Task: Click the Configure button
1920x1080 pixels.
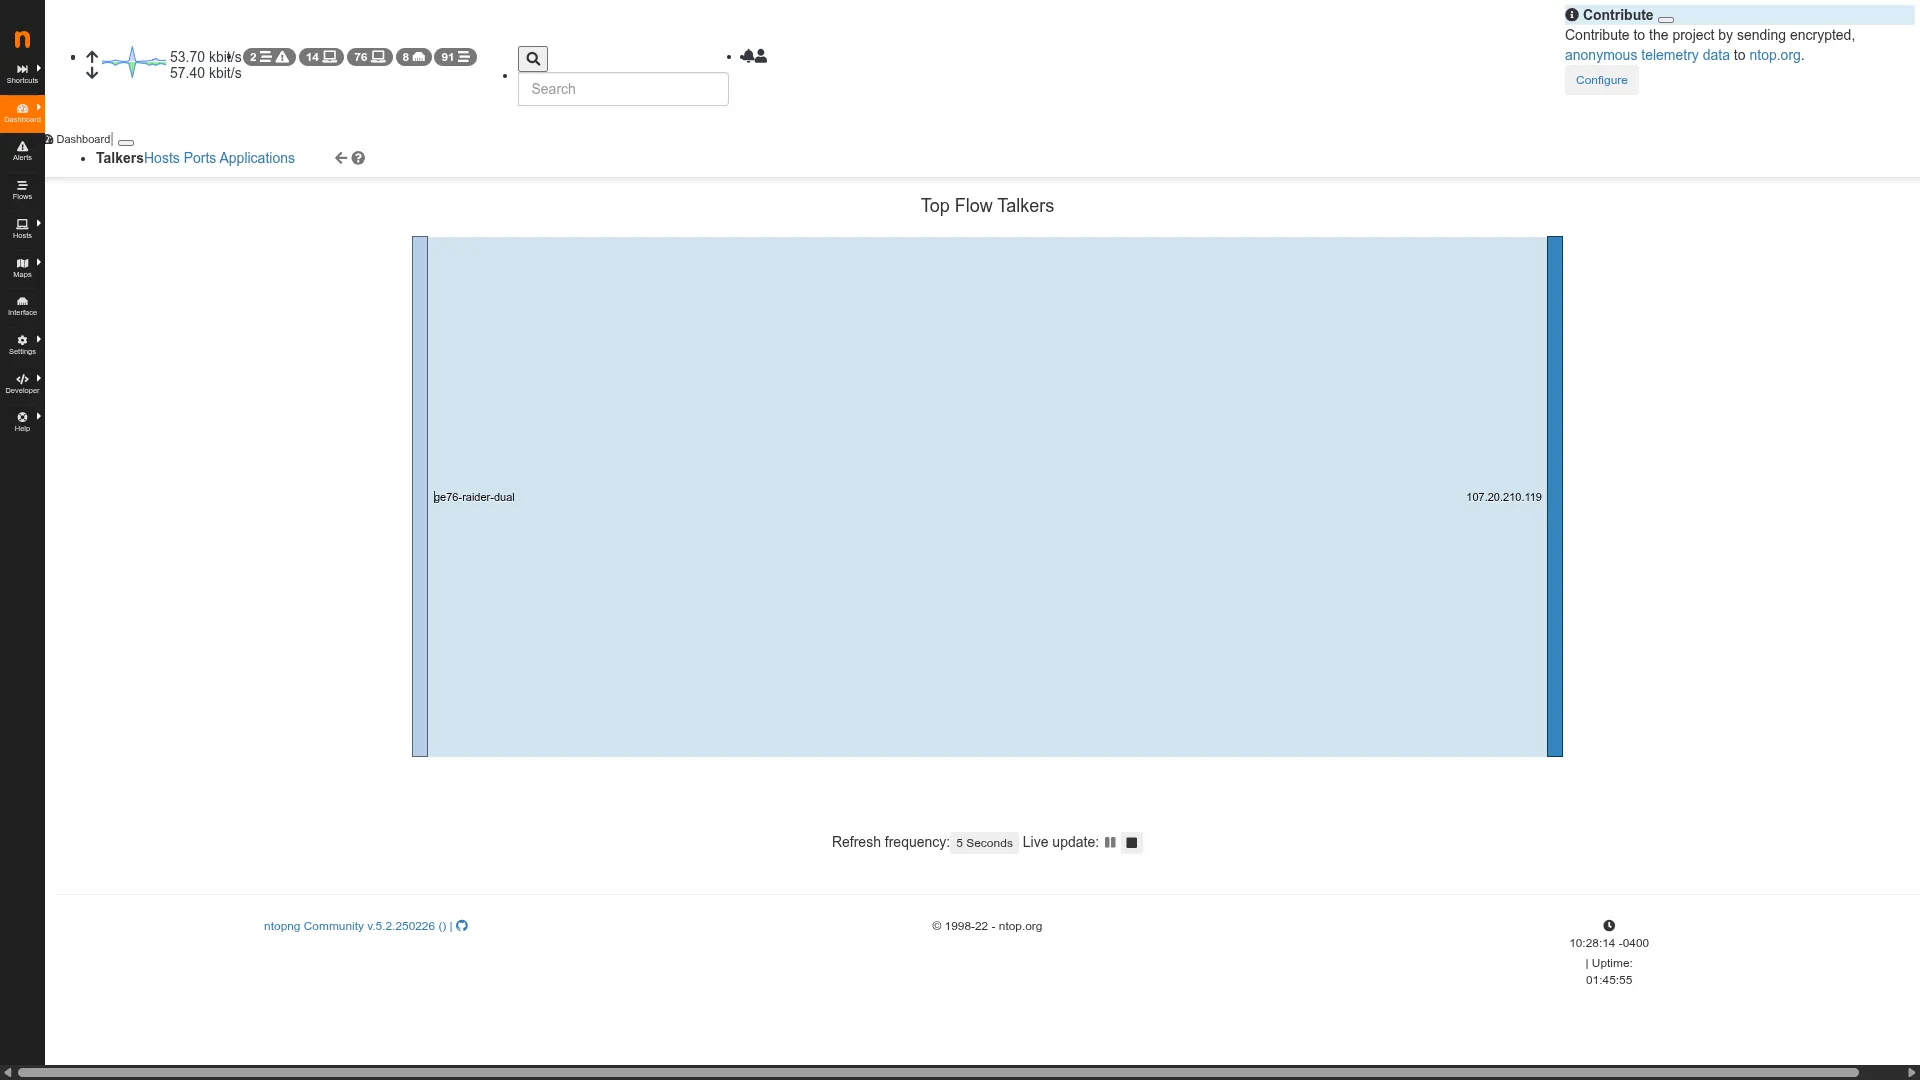Action: (1601, 80)
